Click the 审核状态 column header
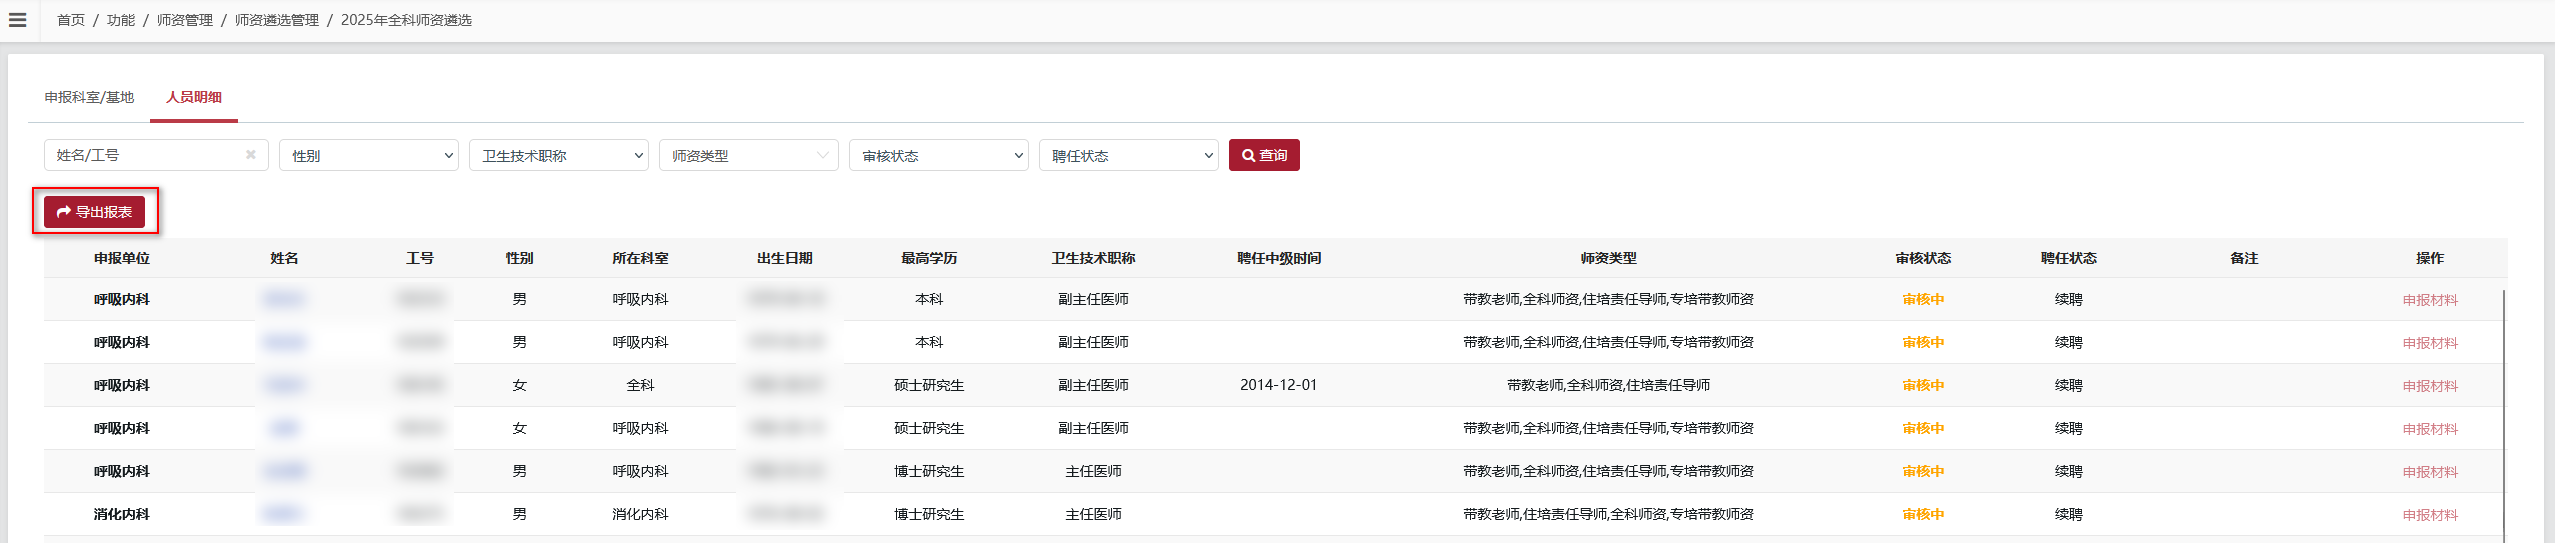 [x=1923, y=258]
